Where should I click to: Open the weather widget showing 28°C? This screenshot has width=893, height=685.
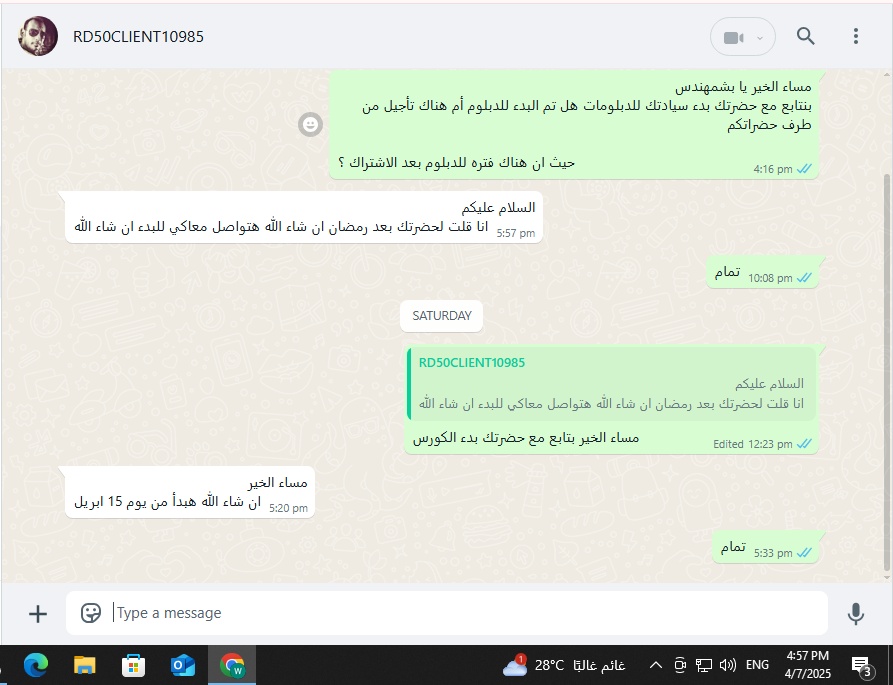tap(564, 665)
